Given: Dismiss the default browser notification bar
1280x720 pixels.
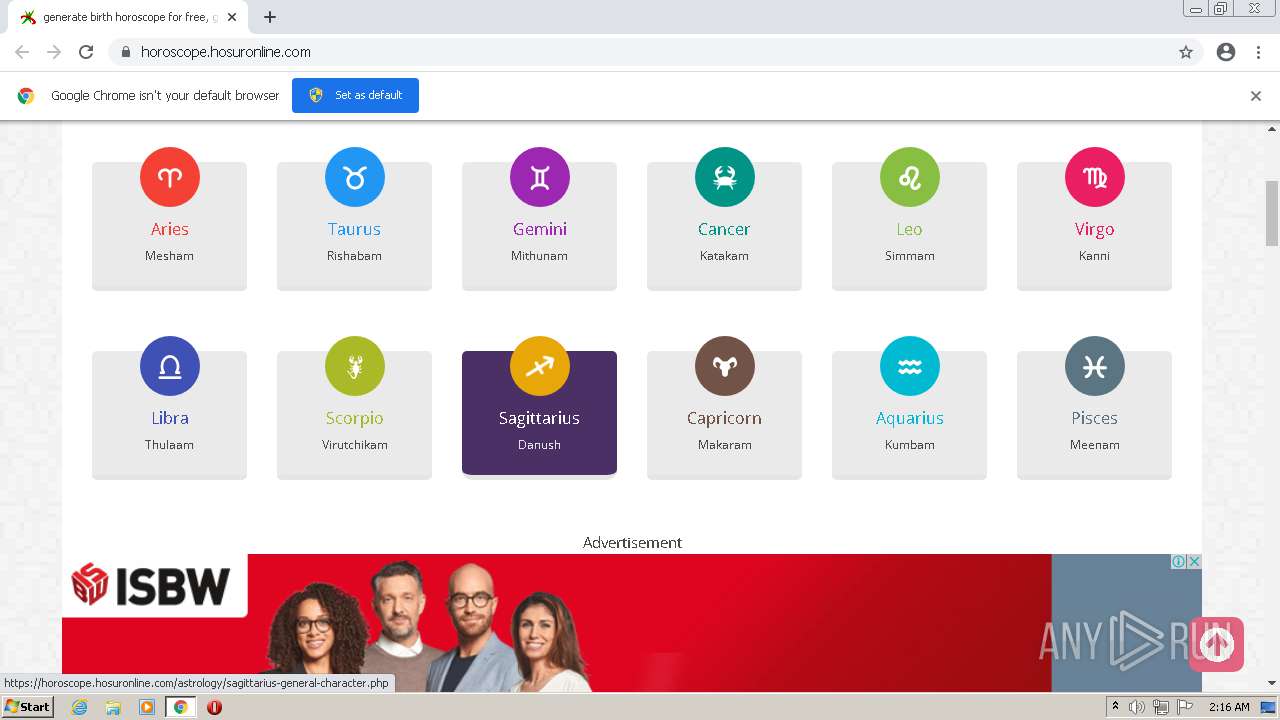Looking at the screenshot, I should pyautogui.click(x=1256, y=96).
